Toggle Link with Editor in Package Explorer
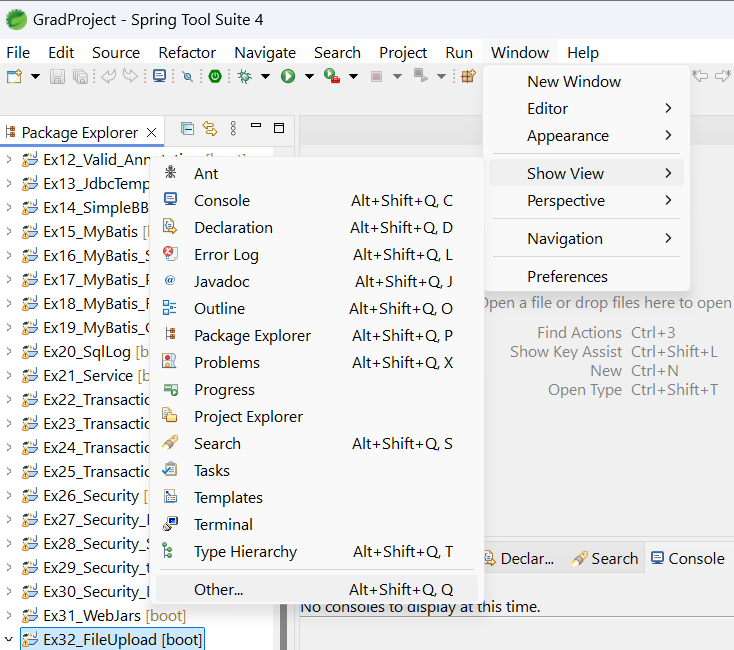Image resolution: width=734 pixels, height=650 pixels. click(210, 128)
